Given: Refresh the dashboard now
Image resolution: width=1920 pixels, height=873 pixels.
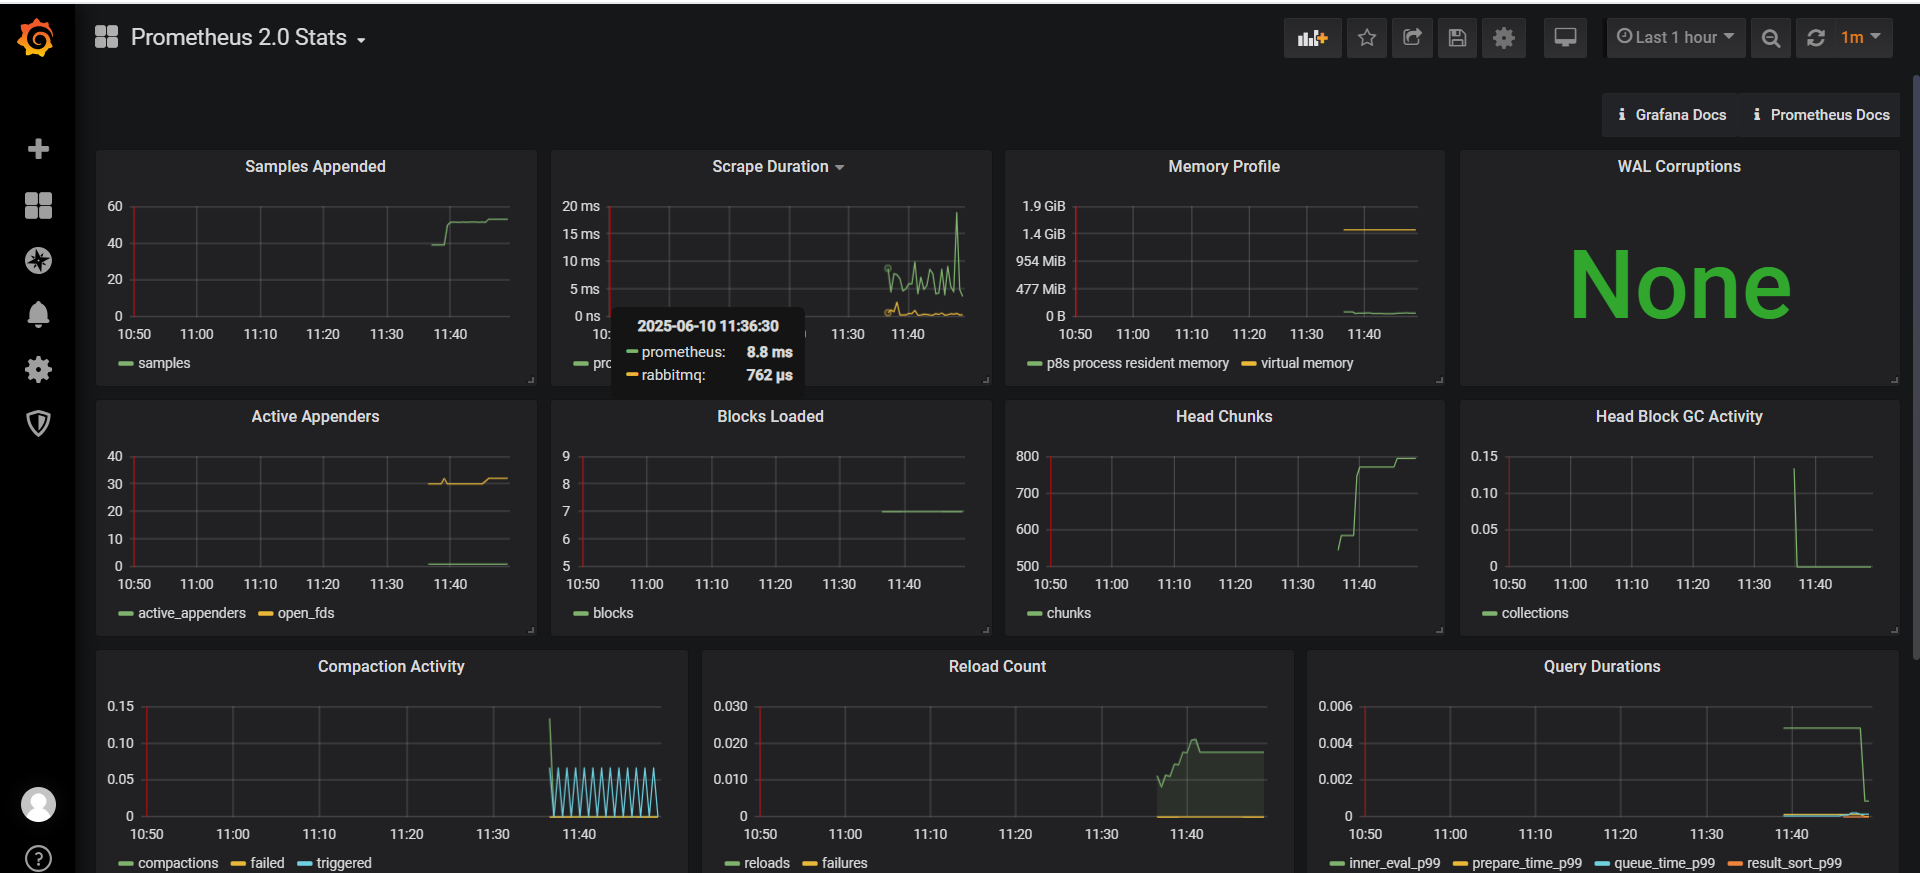Looking at the screenshot, I should pyautogui.click(x=1816, y=38).
